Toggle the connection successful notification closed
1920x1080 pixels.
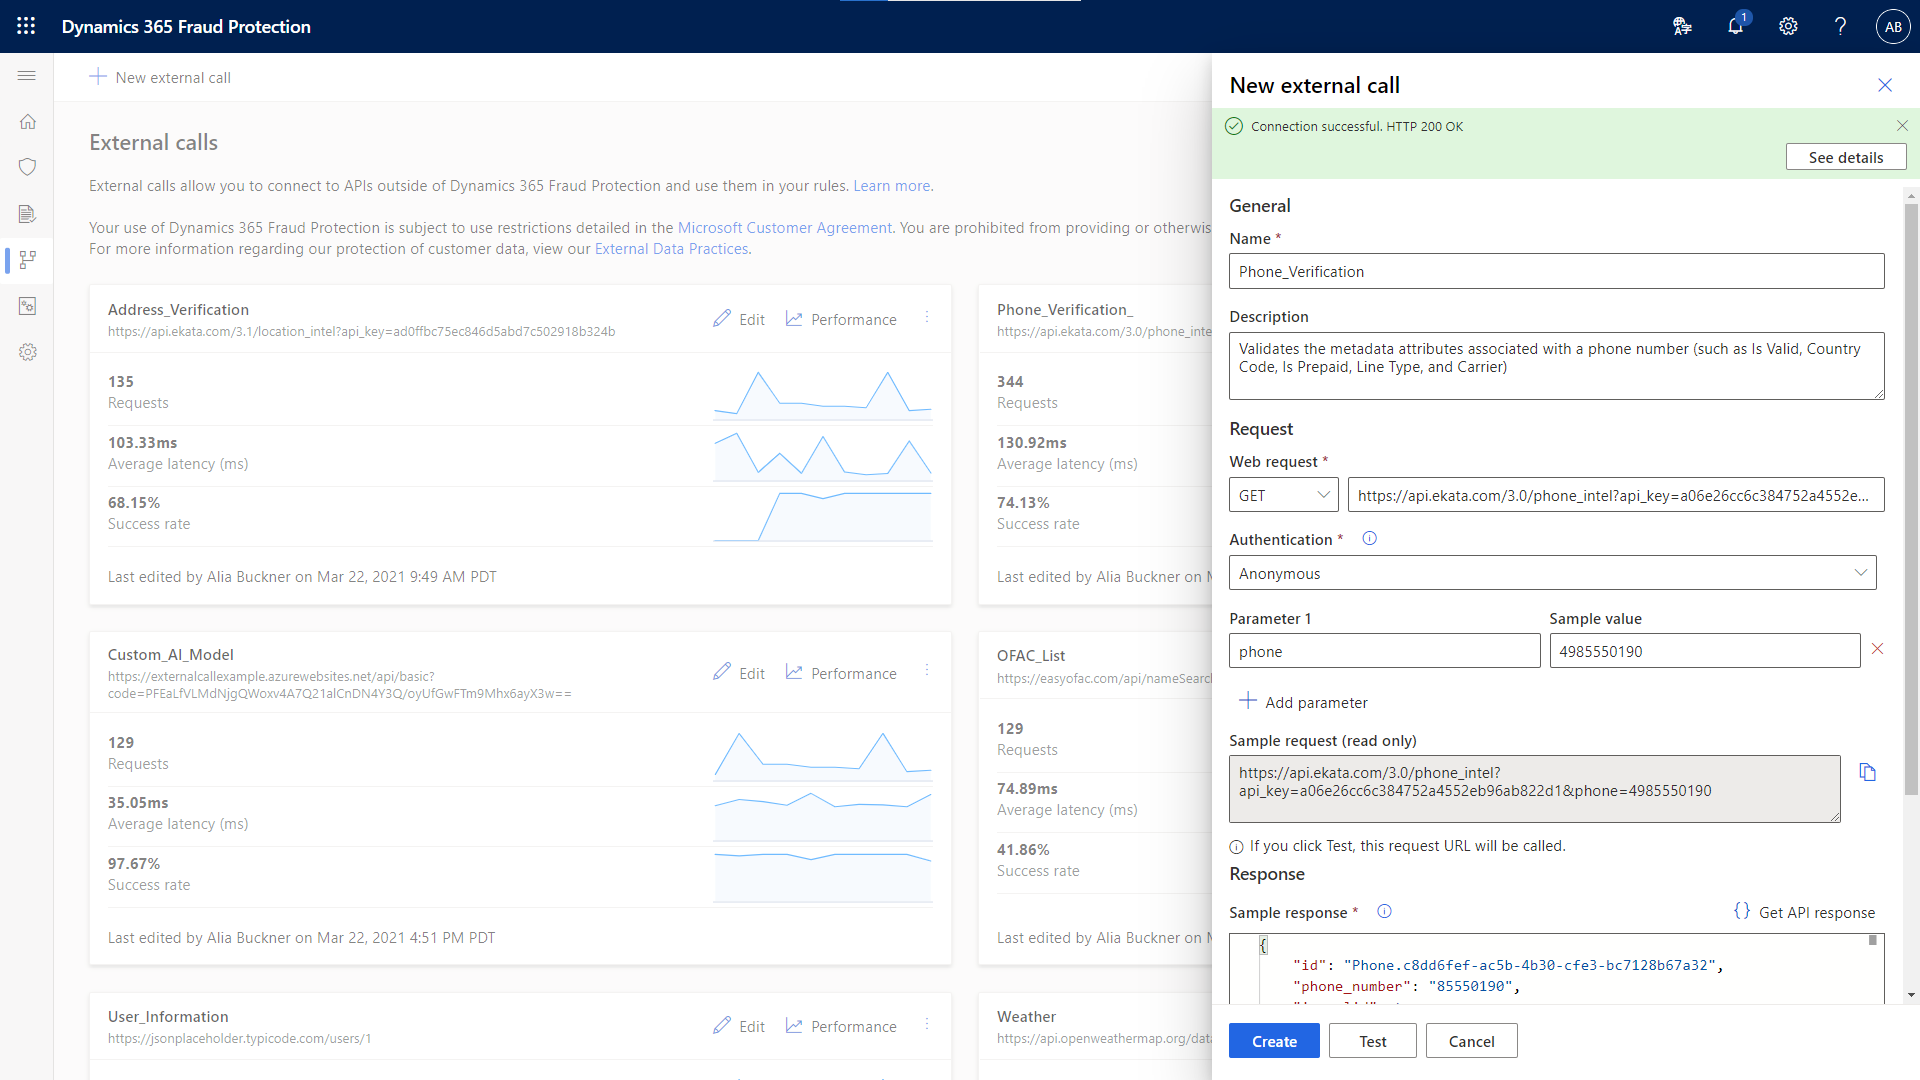click(1902, 125)
